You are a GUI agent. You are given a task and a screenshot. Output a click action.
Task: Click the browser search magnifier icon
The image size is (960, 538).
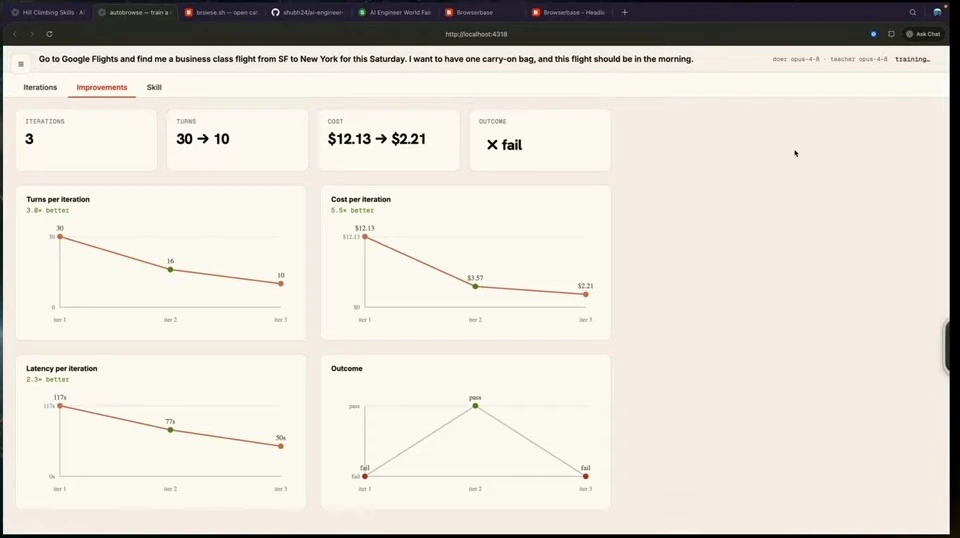click(912, 12)
